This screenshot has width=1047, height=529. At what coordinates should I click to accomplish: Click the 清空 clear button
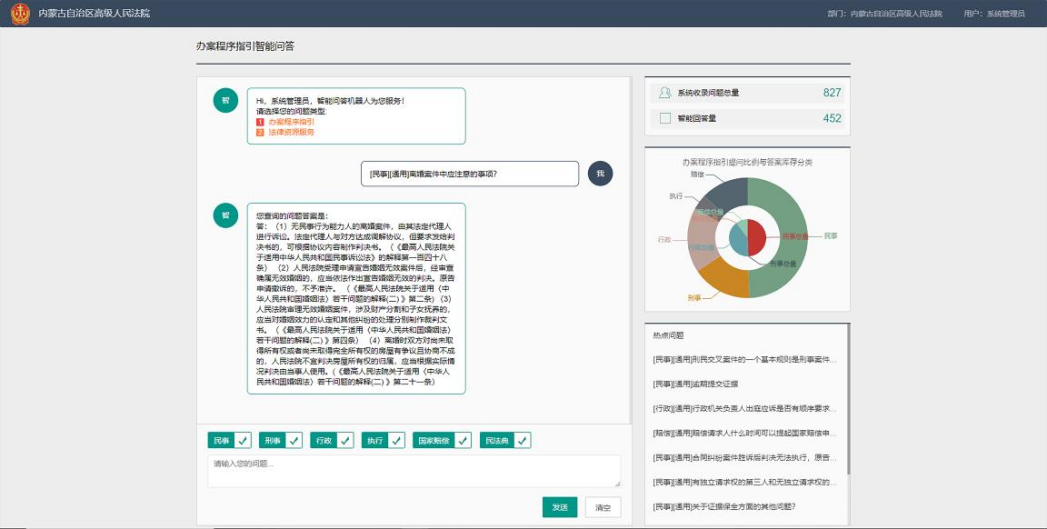click(602, 507)
